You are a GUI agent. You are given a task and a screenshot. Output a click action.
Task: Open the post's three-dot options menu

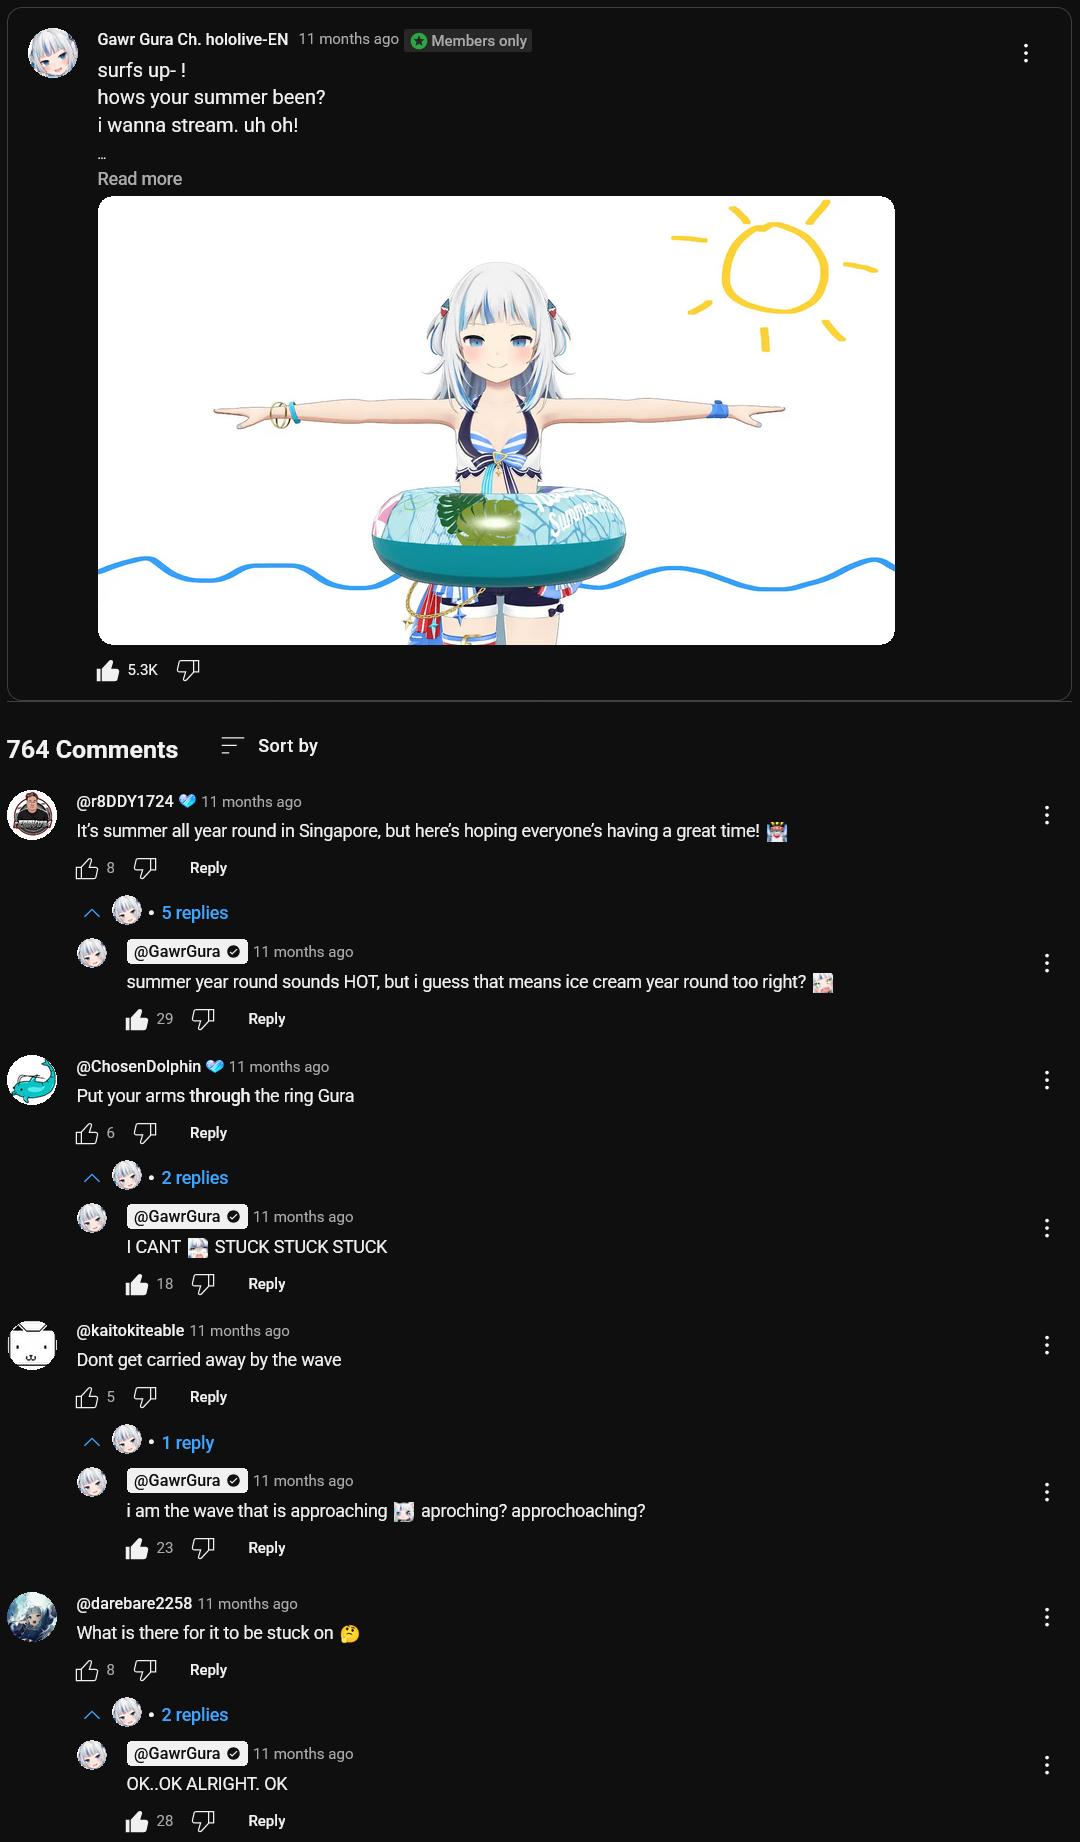click(x=1026, y=53)
